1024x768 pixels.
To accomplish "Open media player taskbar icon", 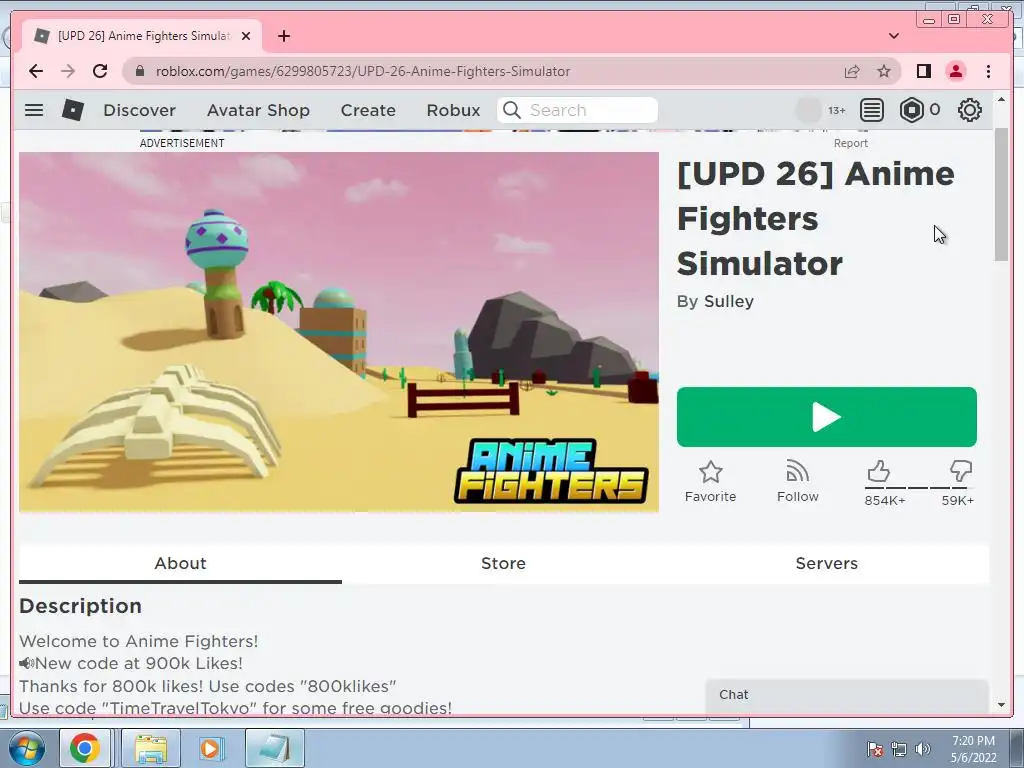I will [210, 748].
